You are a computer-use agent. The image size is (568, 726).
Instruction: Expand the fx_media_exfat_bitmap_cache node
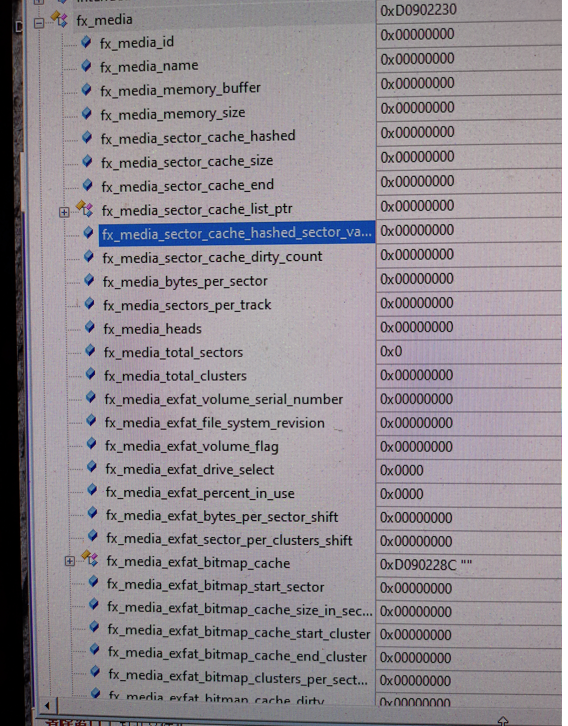[69, 561]
